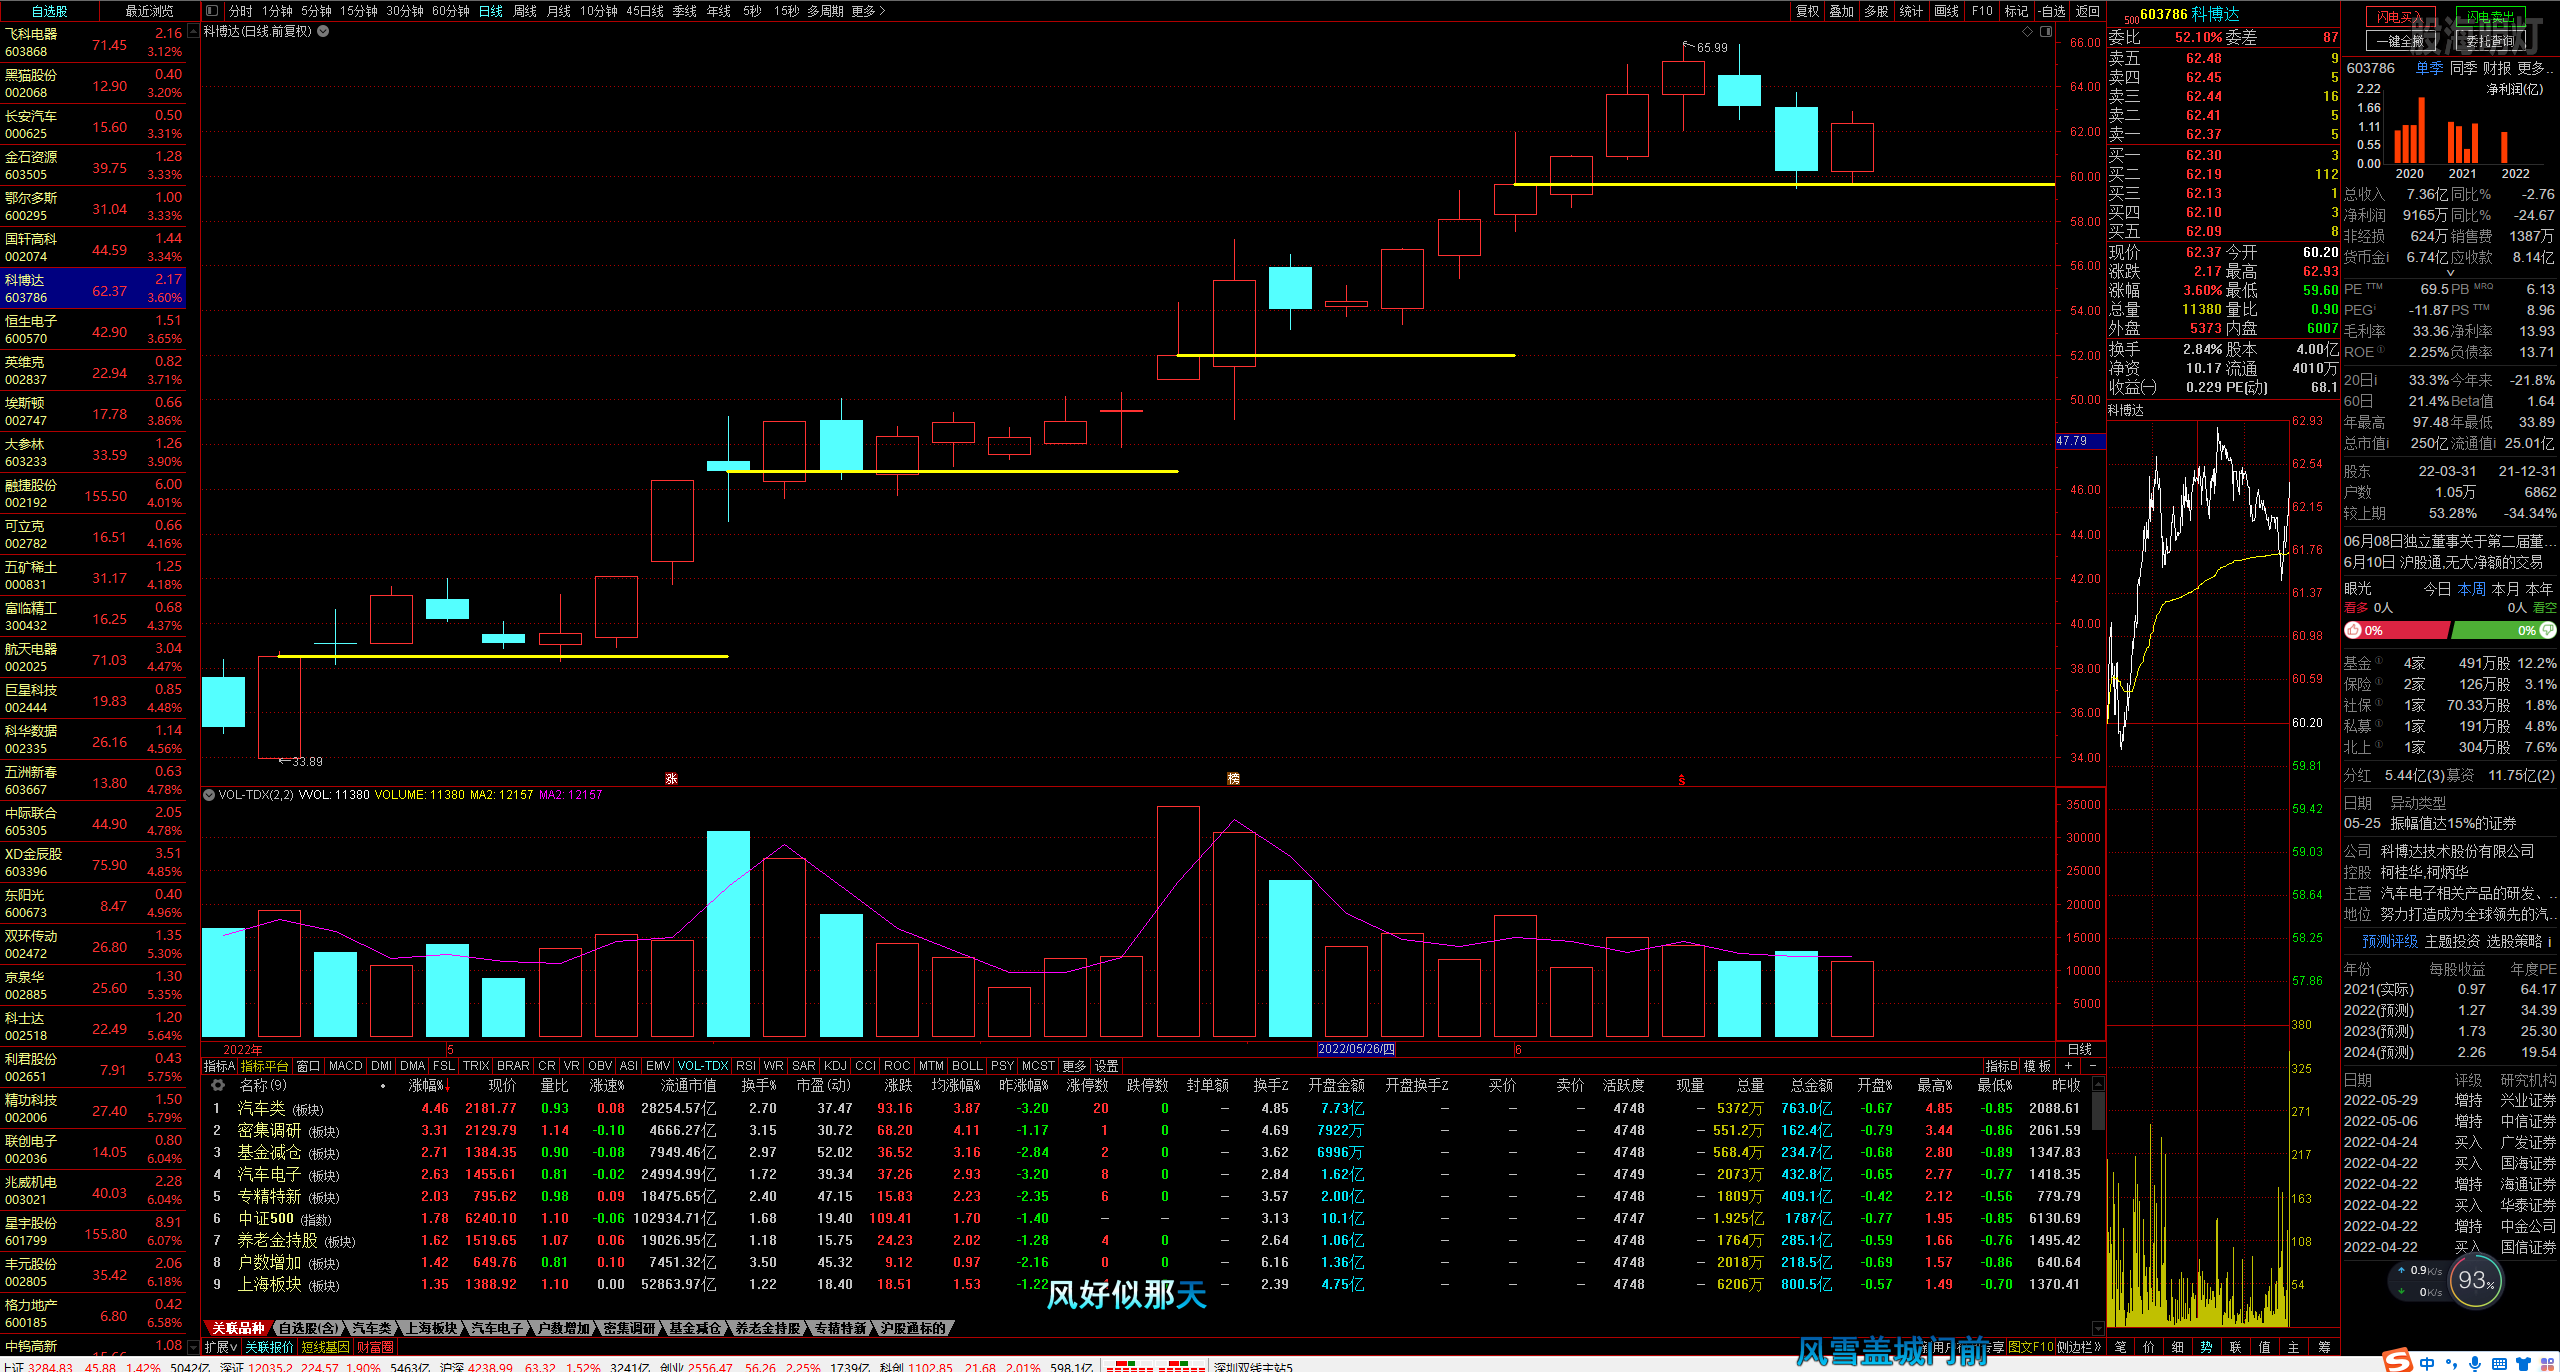Select the KDJ indicator tab

pyautogui.click(x=835, y=1066)
